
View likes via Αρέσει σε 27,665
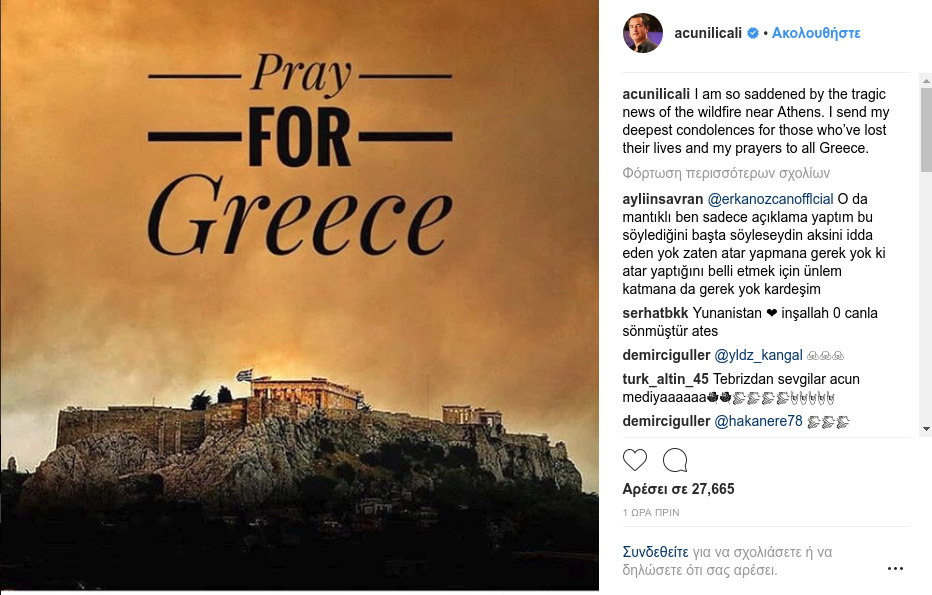(x=678, y=489)
